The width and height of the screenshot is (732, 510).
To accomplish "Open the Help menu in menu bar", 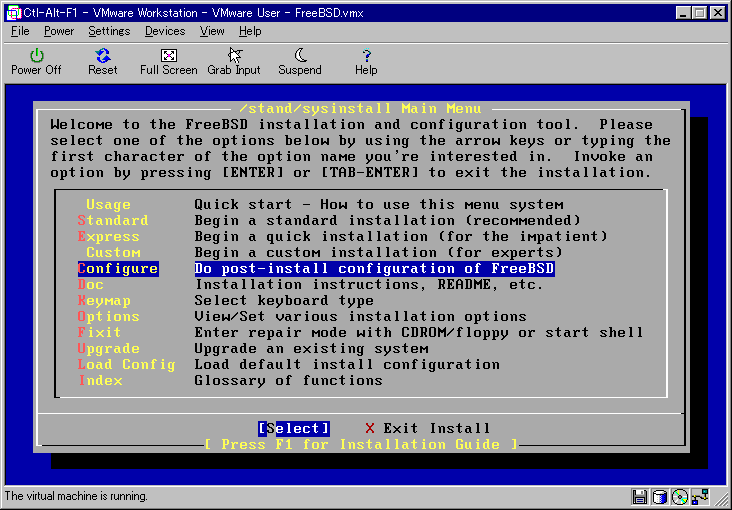I will [x=250, y=31].
